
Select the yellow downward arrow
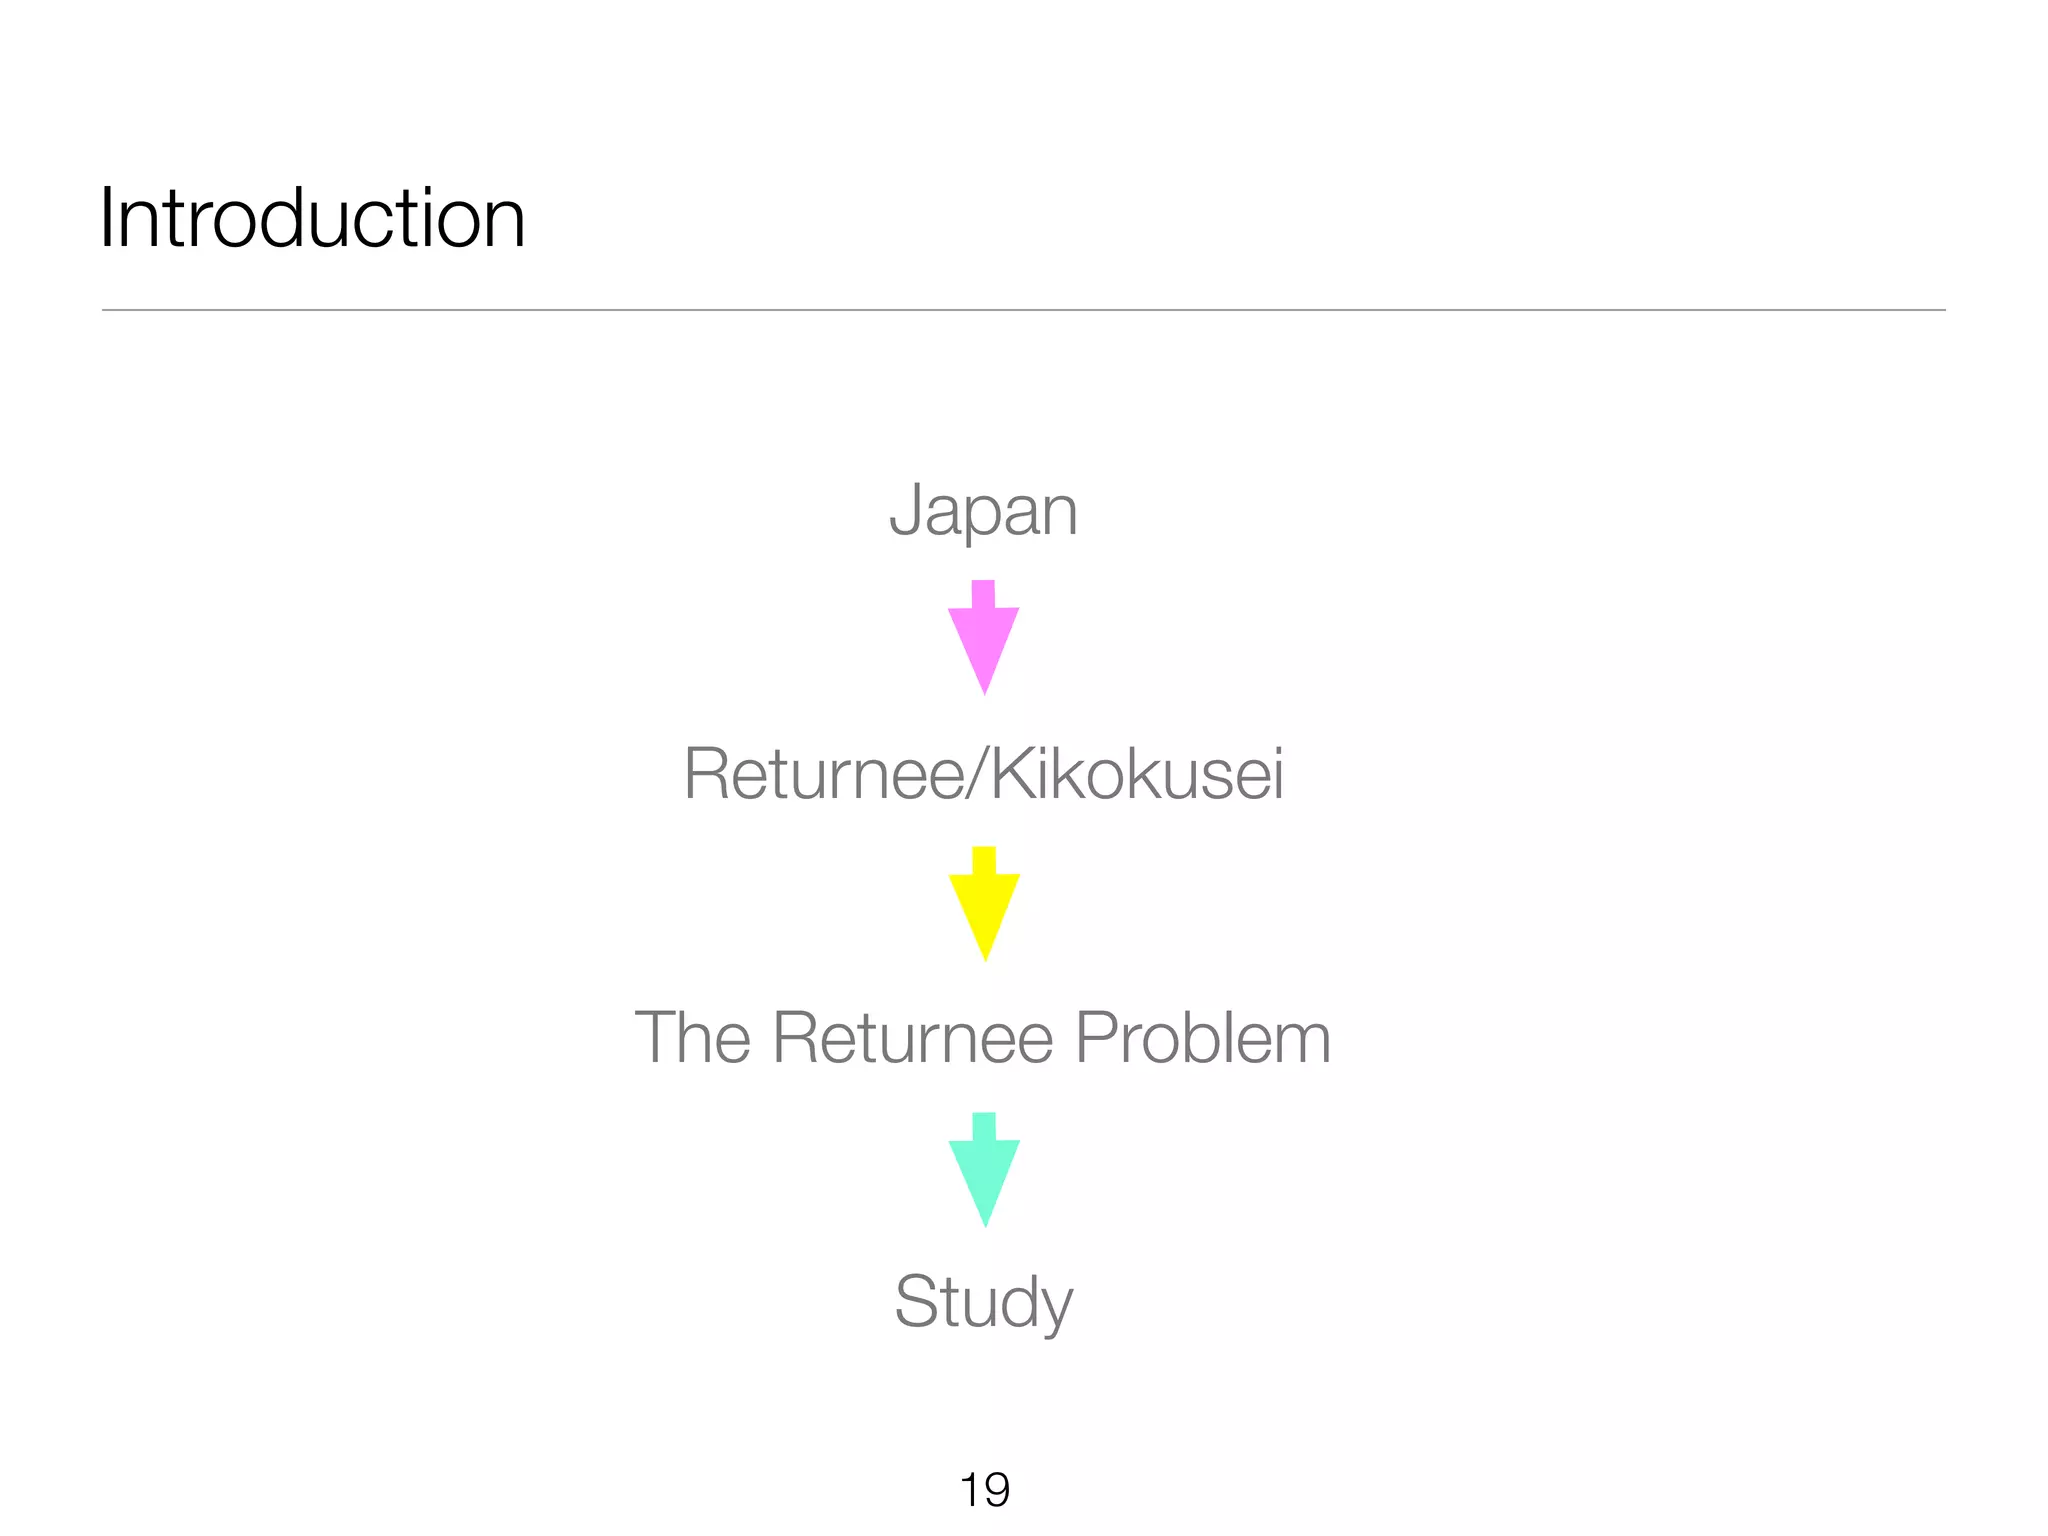[x=984, y=904]
